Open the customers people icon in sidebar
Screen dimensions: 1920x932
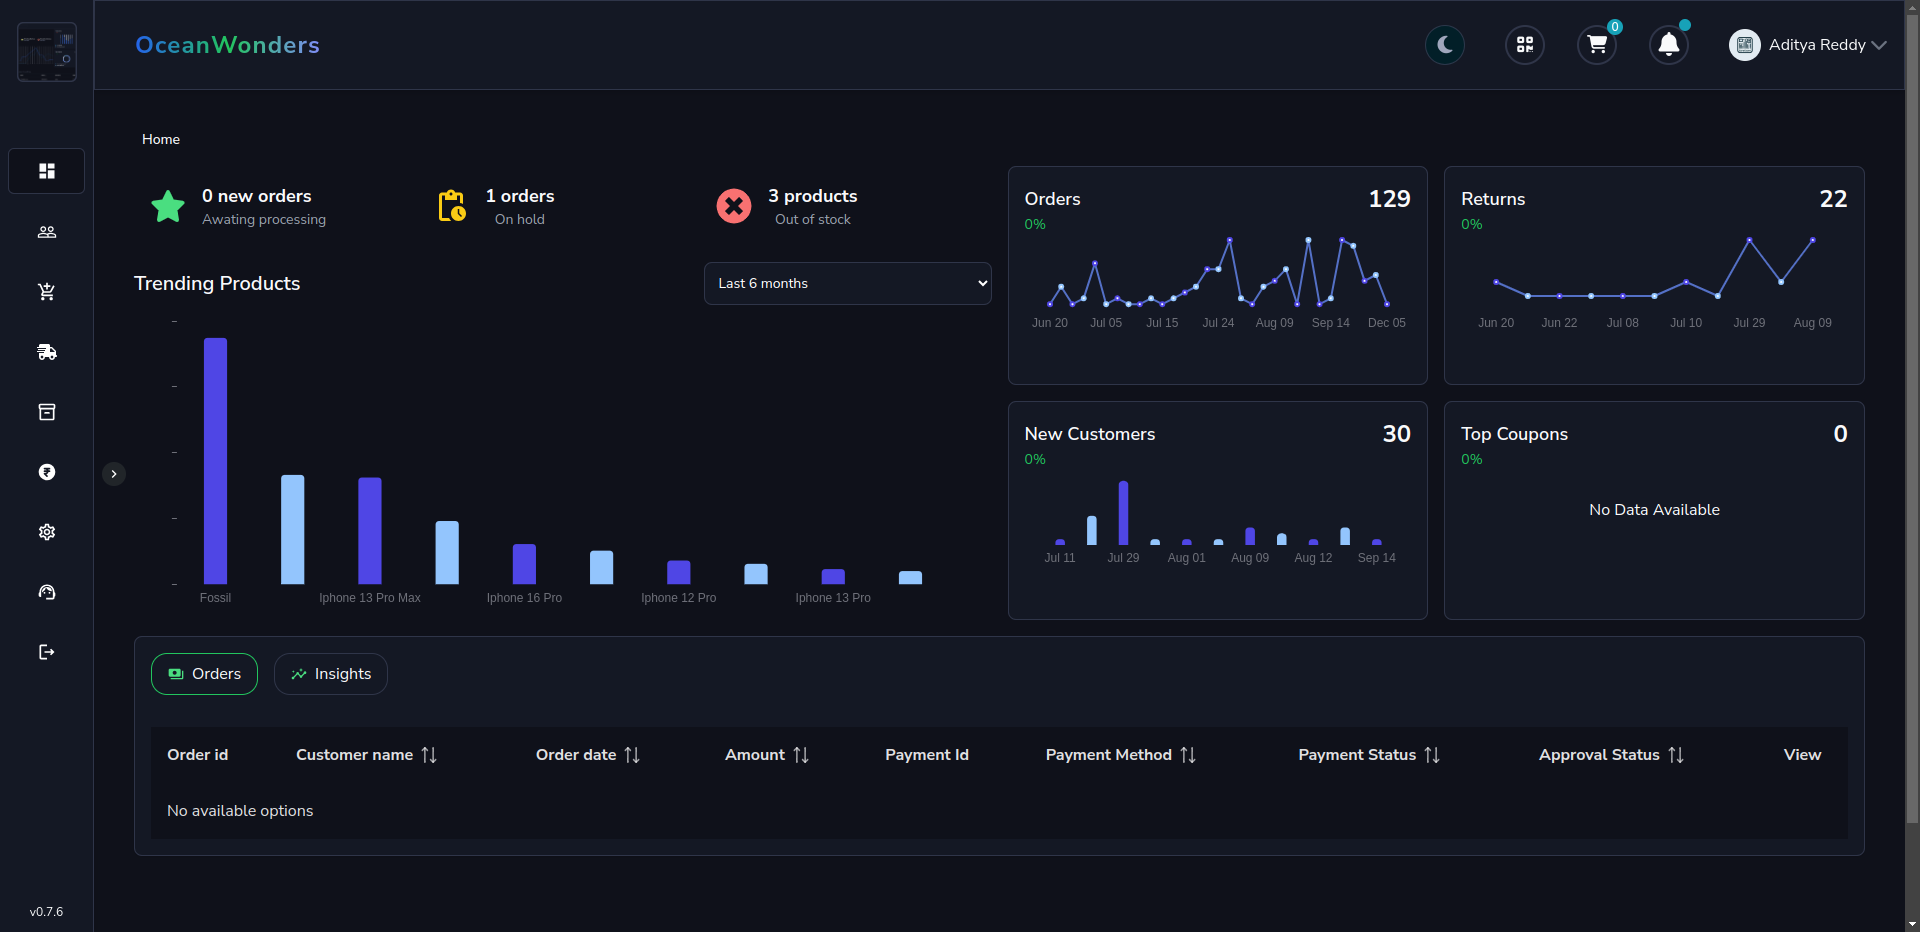[46, 232]
